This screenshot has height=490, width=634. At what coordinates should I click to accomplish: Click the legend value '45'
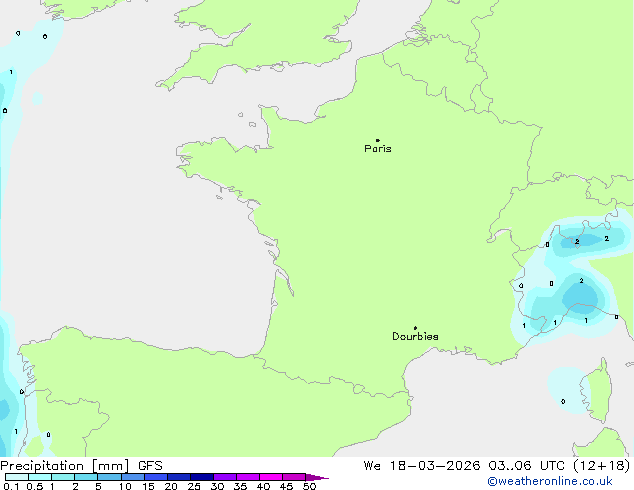[286, 486]
